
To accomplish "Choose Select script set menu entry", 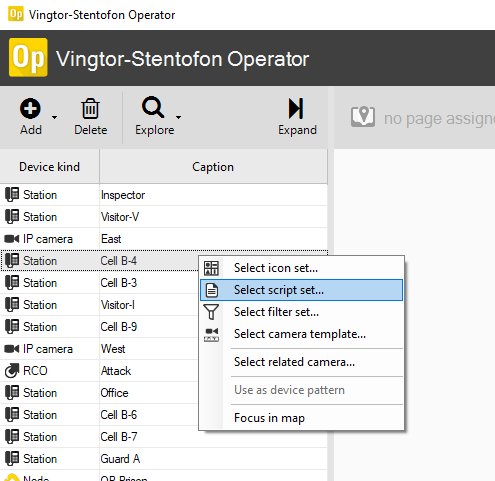I will click(302, 290).
